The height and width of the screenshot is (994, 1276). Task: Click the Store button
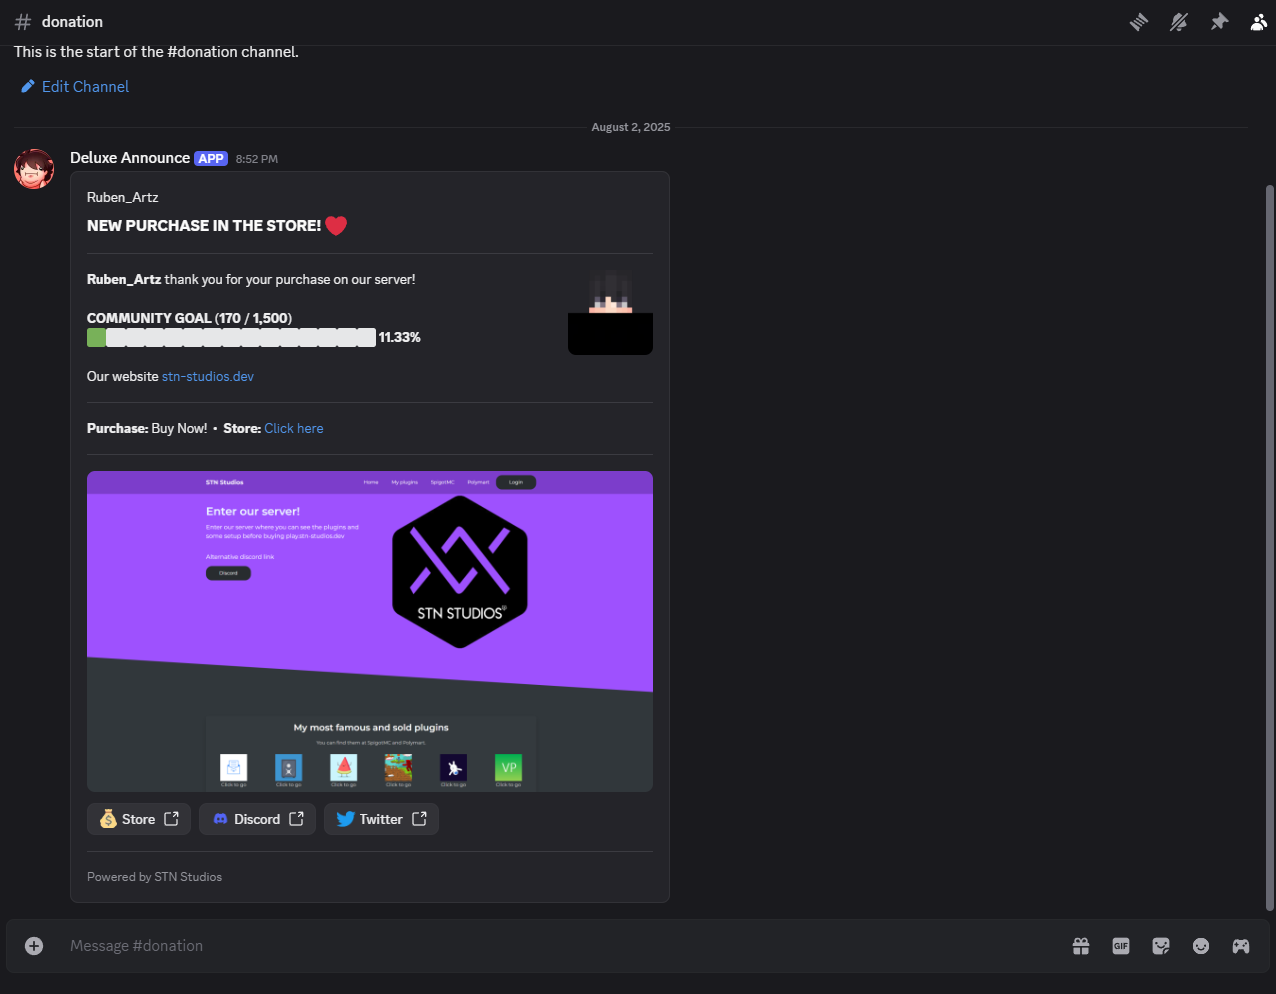pos(139,819)
